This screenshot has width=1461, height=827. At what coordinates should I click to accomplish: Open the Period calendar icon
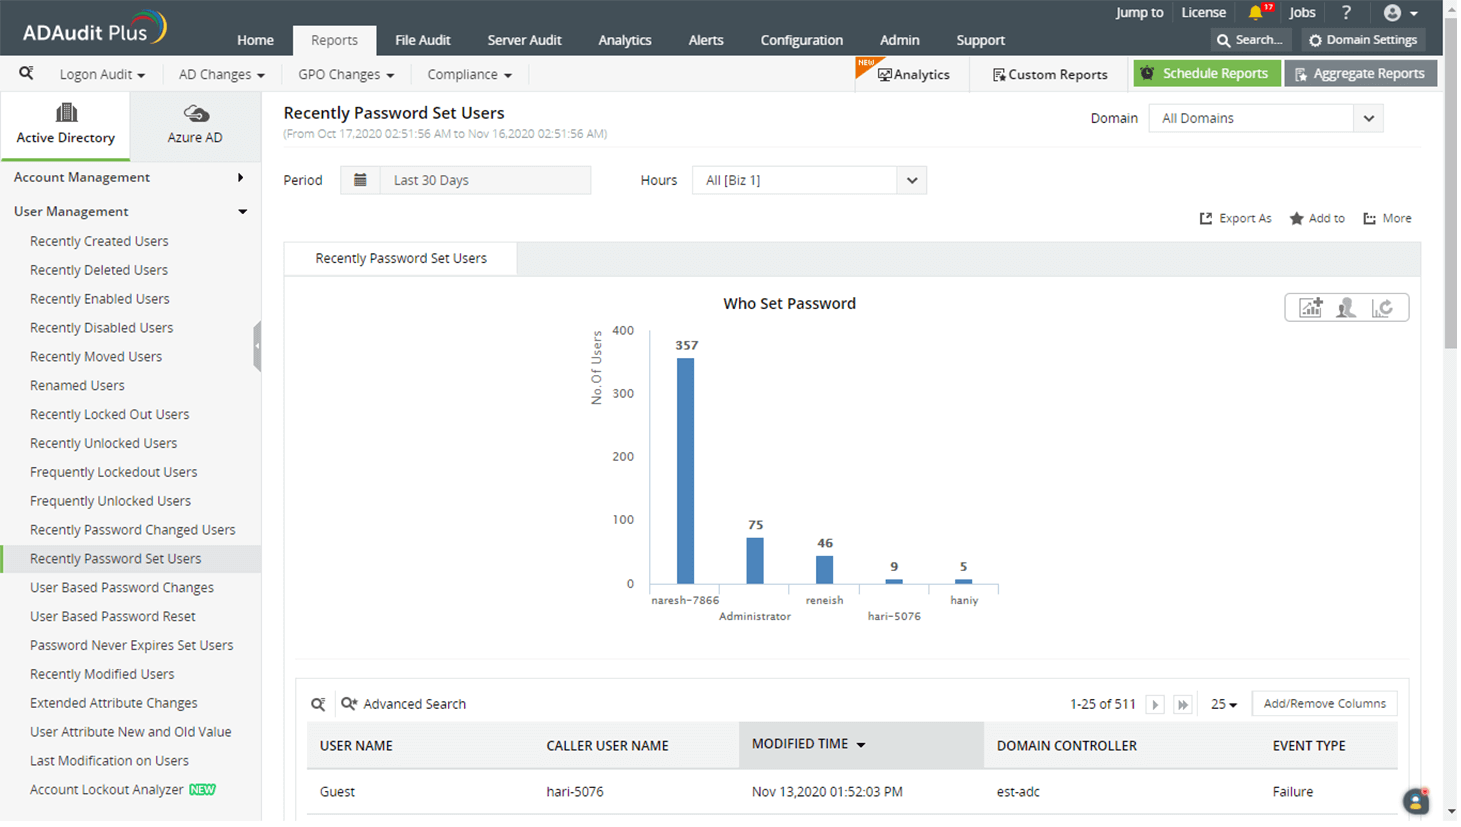coord(360,180)
